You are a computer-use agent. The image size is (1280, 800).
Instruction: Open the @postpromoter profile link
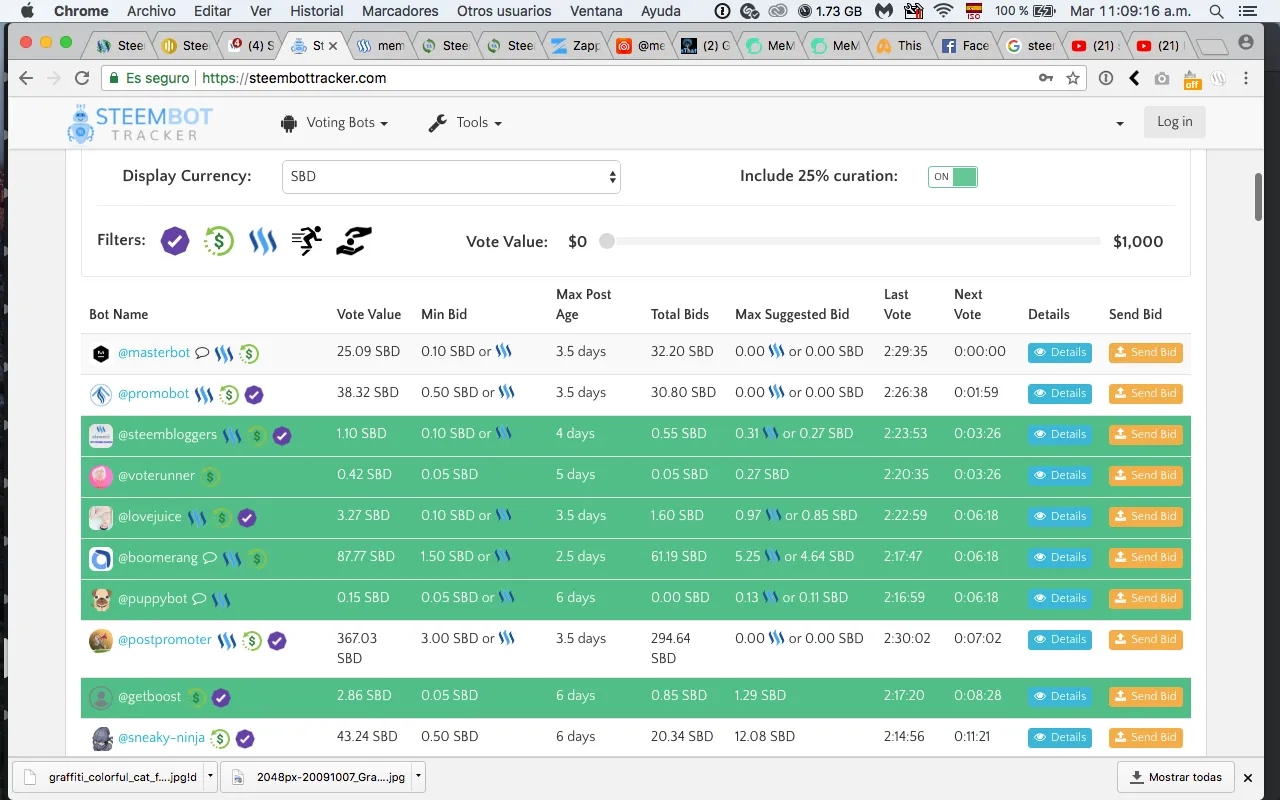coord(165,640)
